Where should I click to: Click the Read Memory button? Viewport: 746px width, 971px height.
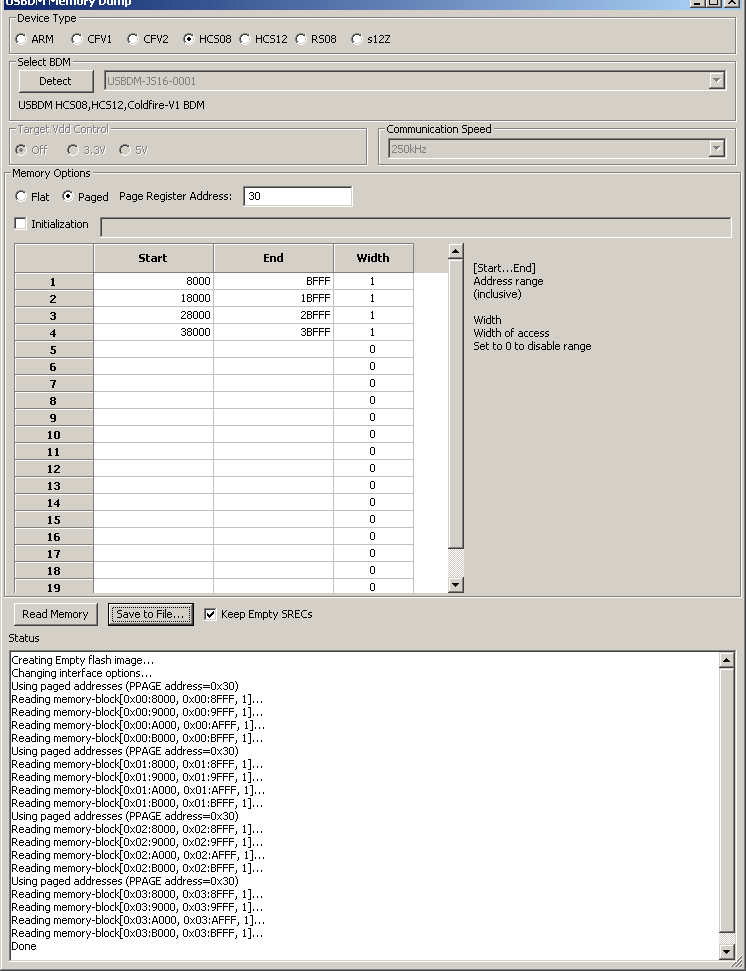[x=55, y=614]
